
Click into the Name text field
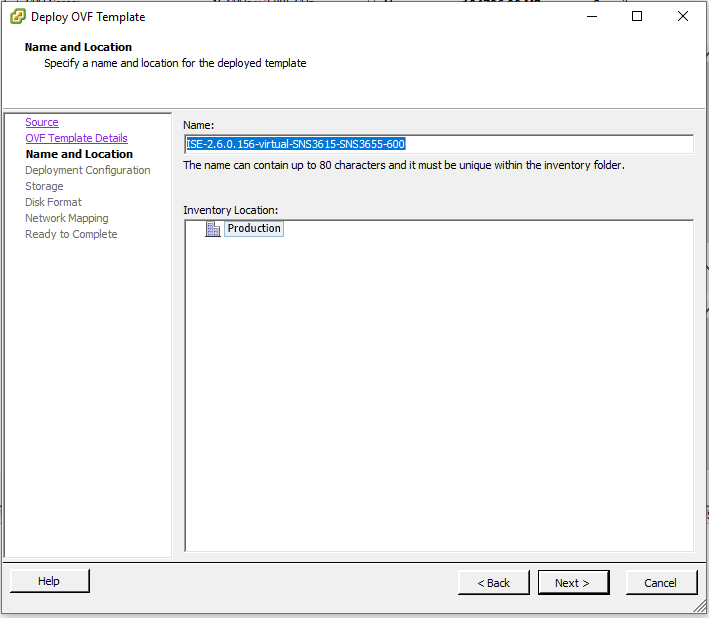[x=439, y=144]
